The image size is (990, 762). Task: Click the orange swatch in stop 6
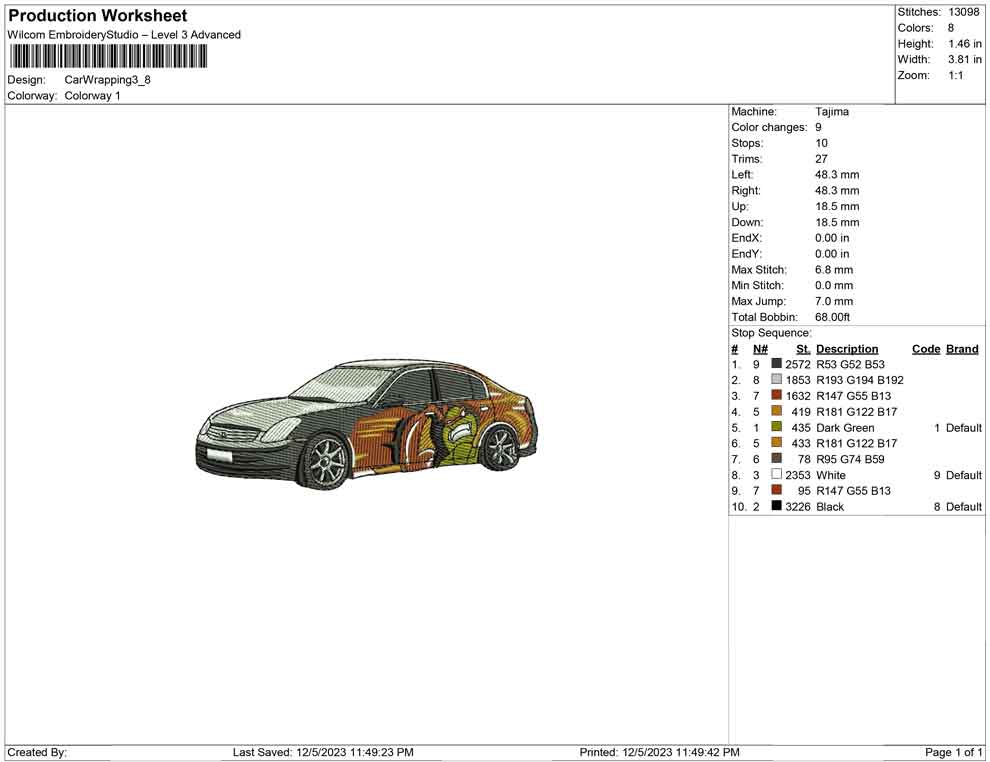[x=776, y=443]
